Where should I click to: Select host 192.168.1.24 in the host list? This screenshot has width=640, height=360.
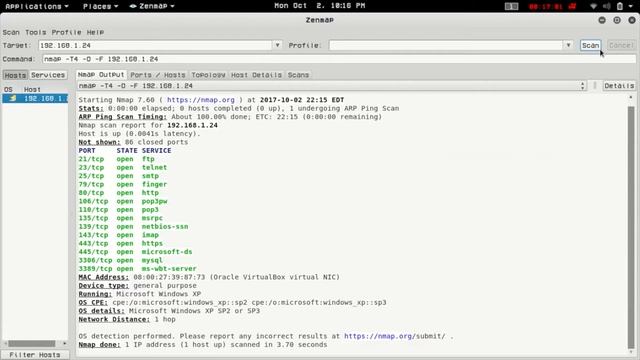point(35,98)
